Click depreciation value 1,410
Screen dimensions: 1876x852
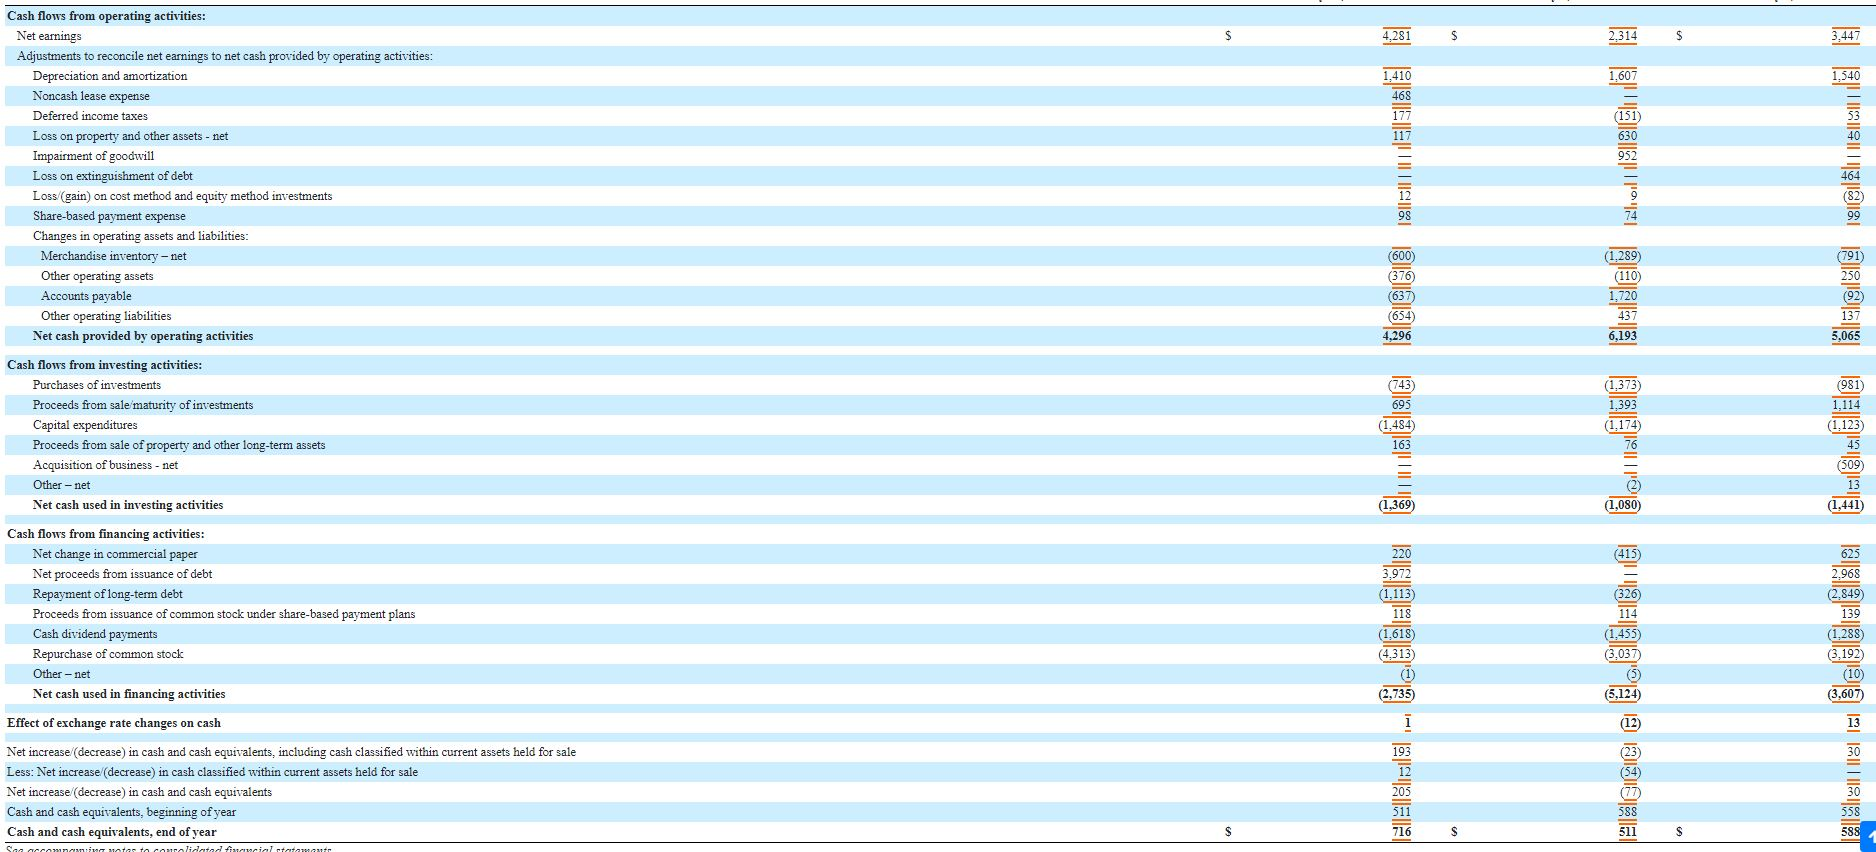pyautogui.click(x=1396, y=76)
